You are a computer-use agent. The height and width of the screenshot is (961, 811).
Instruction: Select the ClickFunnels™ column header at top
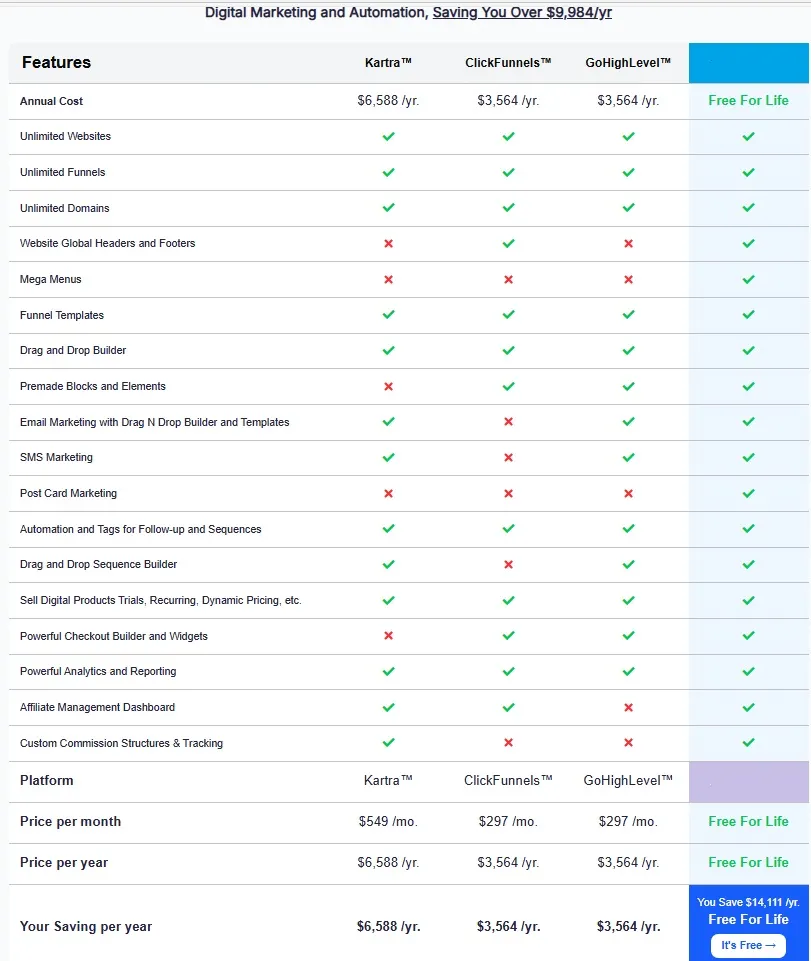click(508, 63)
